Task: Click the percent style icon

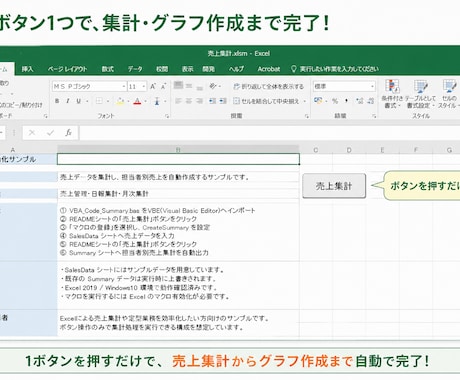Action: coord(335,101)
